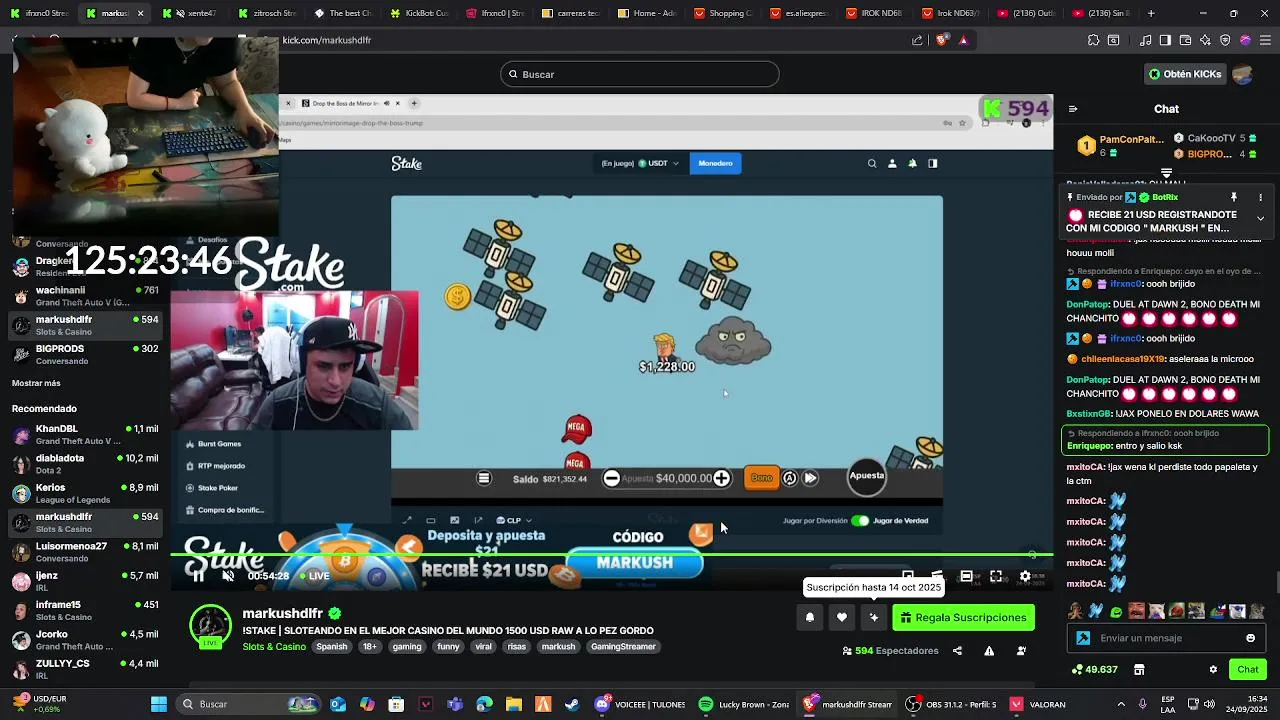
Task: Open chat settings gear icon
Action: (x=1213, y=670)
